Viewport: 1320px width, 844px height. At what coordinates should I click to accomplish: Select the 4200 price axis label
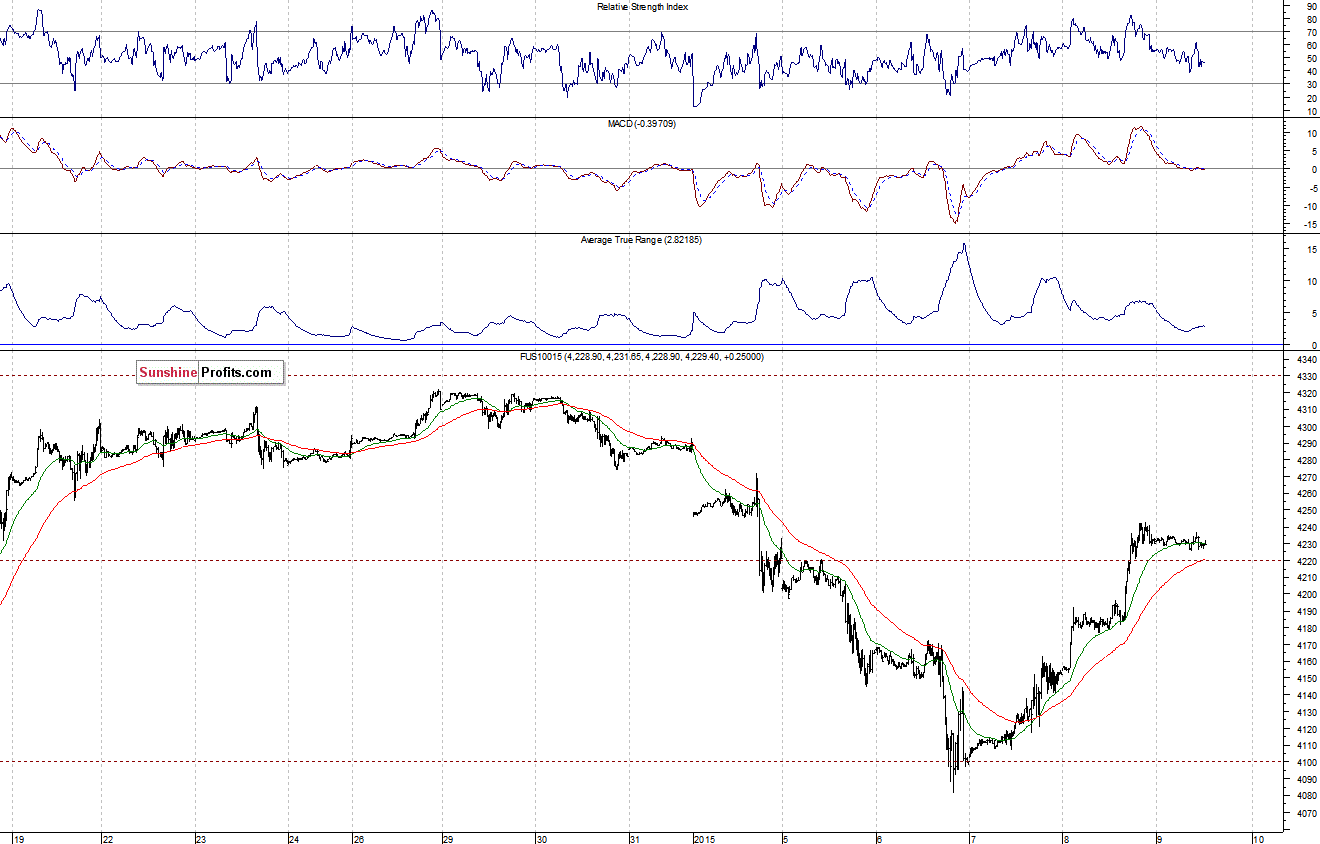point(1305,594)
